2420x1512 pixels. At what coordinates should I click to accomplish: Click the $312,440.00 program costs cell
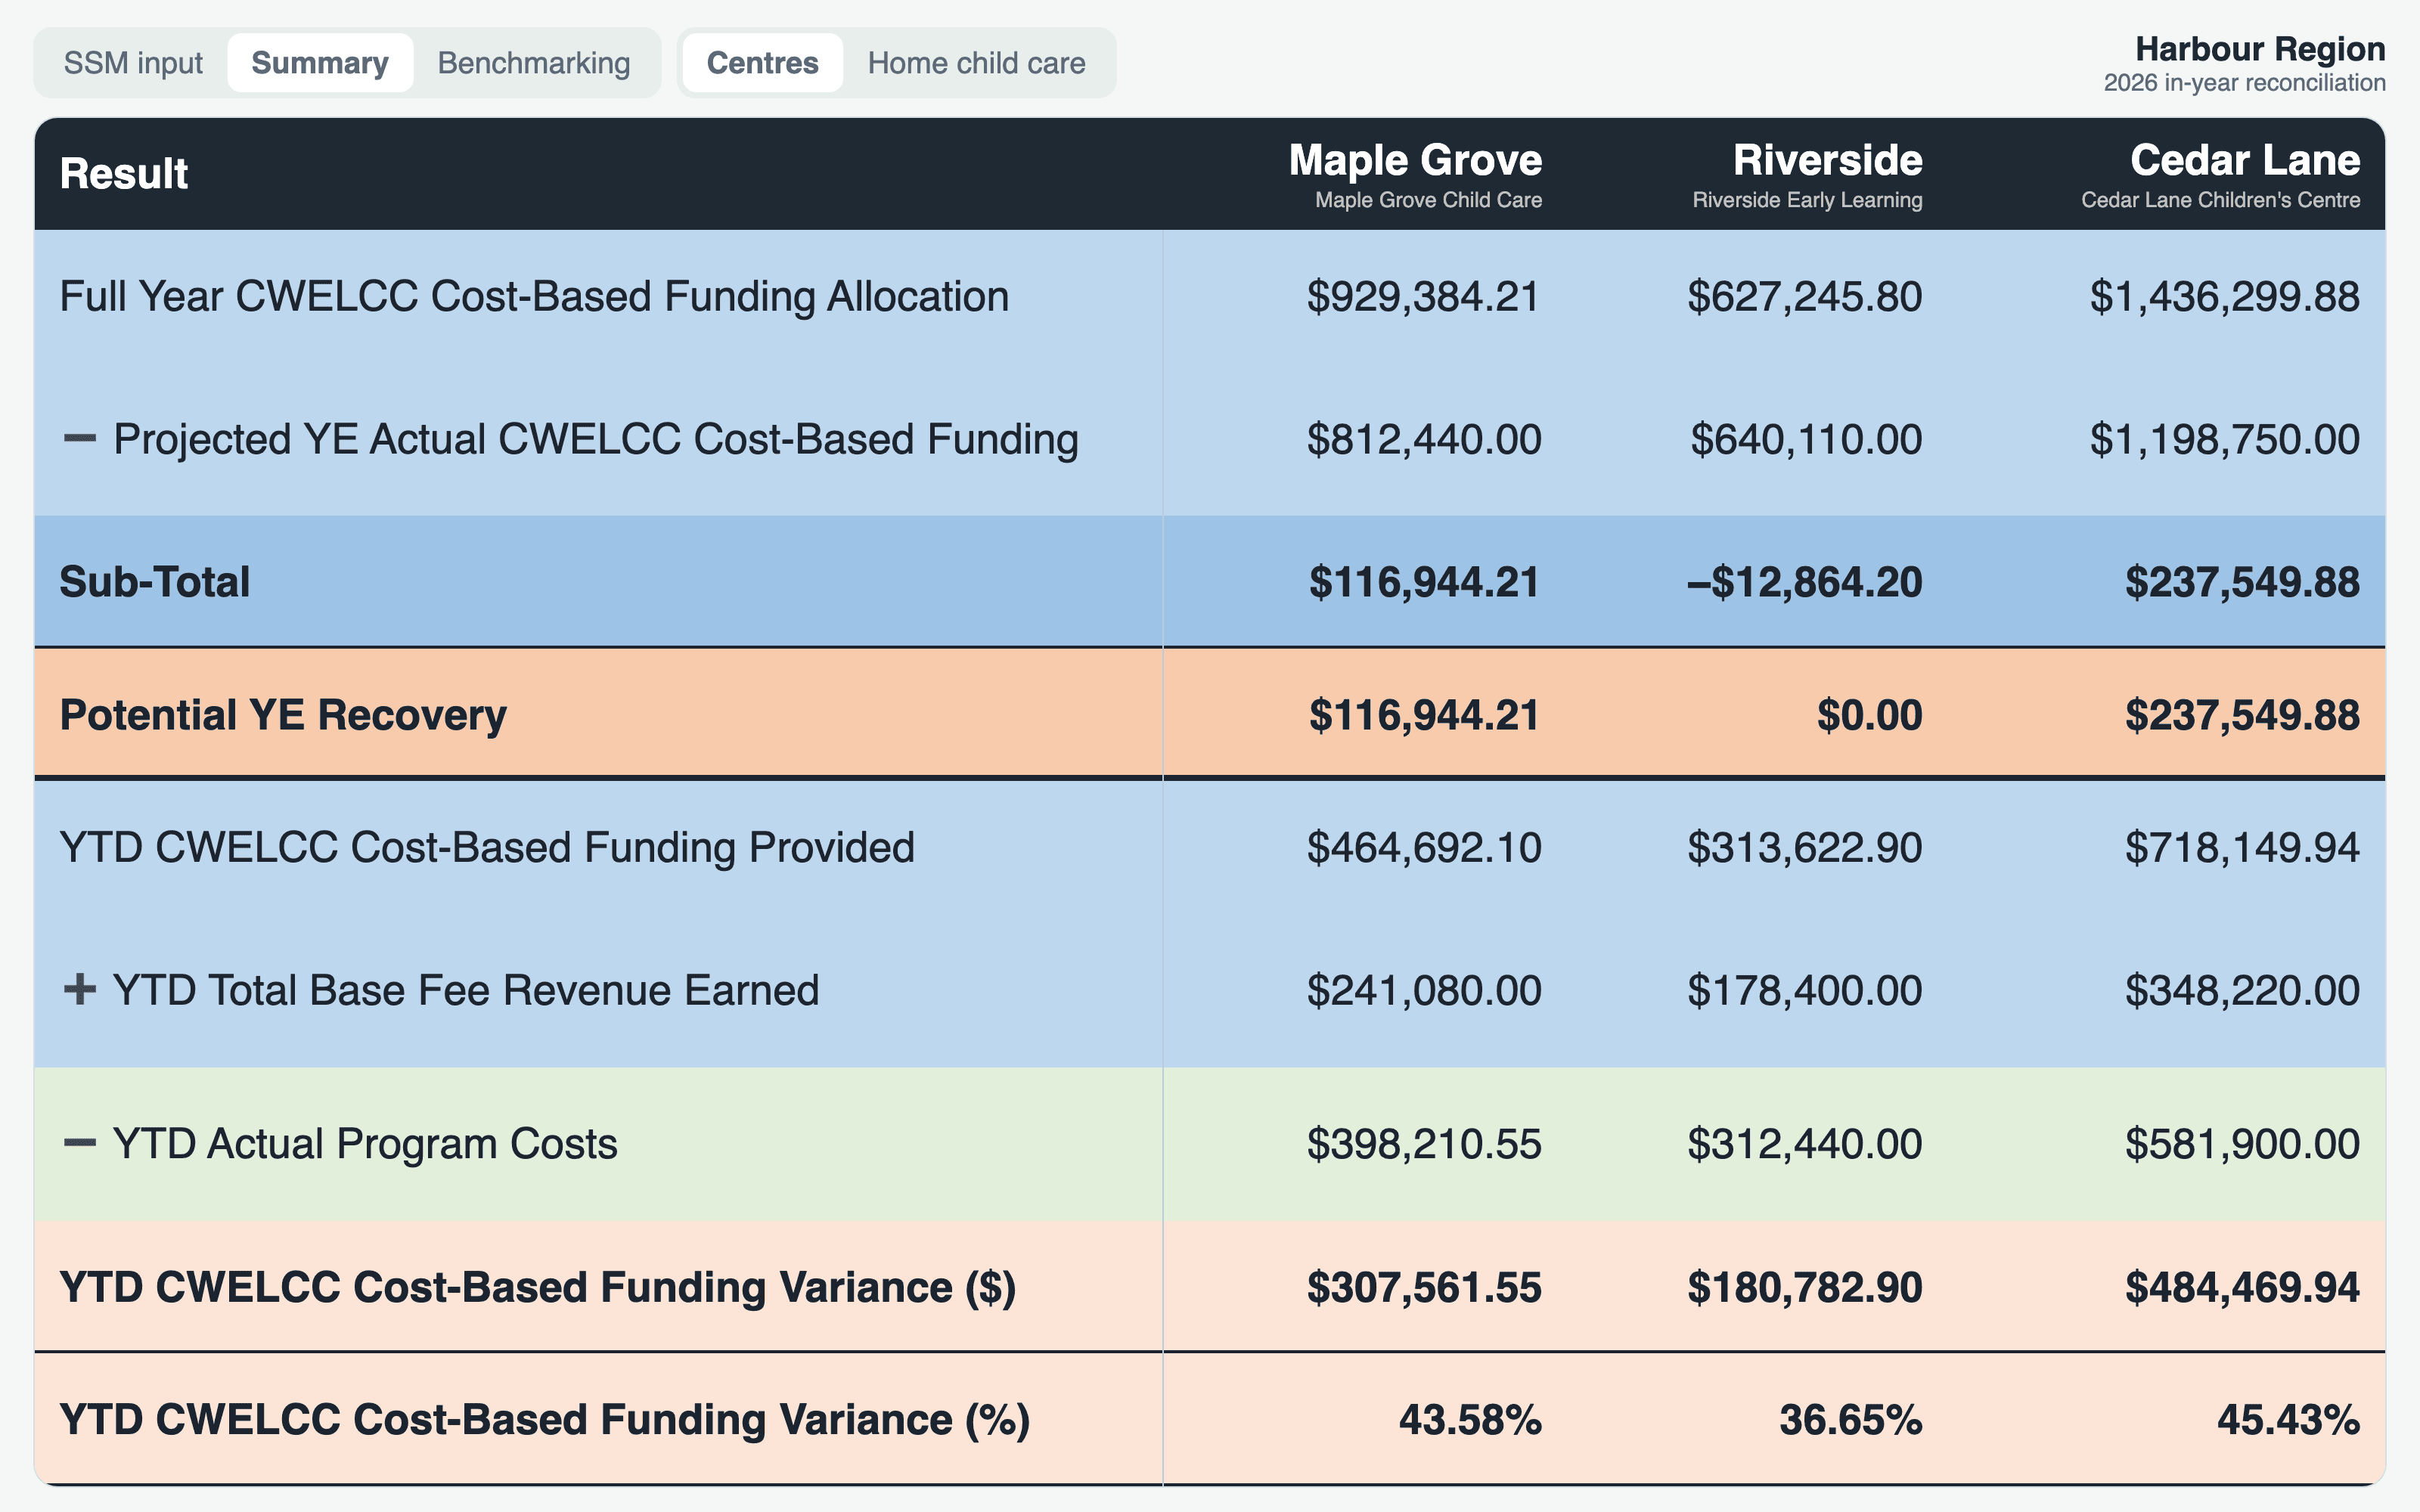[x=1804, y=1144]
